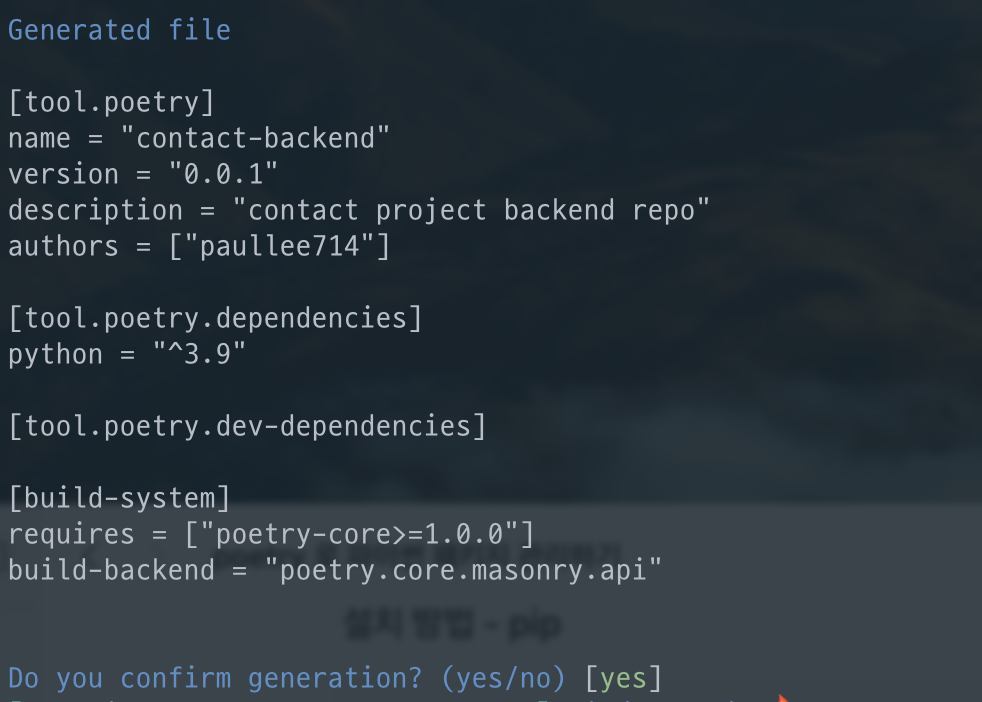Image resolution: width=982 pixels, height=702 pixels.
Task: Click the [tool.poetry] section header
Action: pos(111,102)
